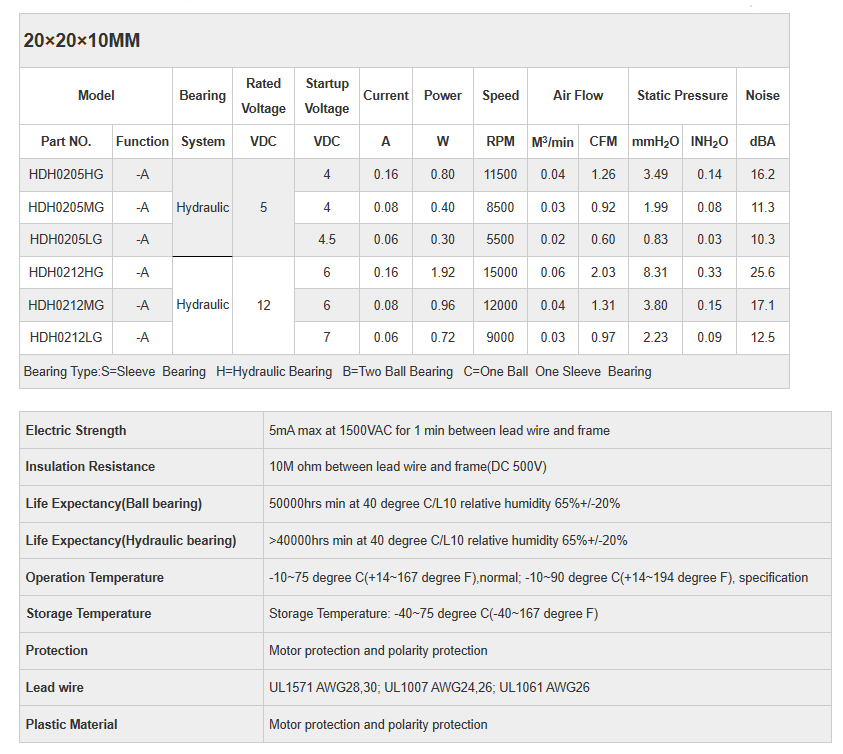
Task: Select the Electric Strength label
Action: [x=76, y=431]
